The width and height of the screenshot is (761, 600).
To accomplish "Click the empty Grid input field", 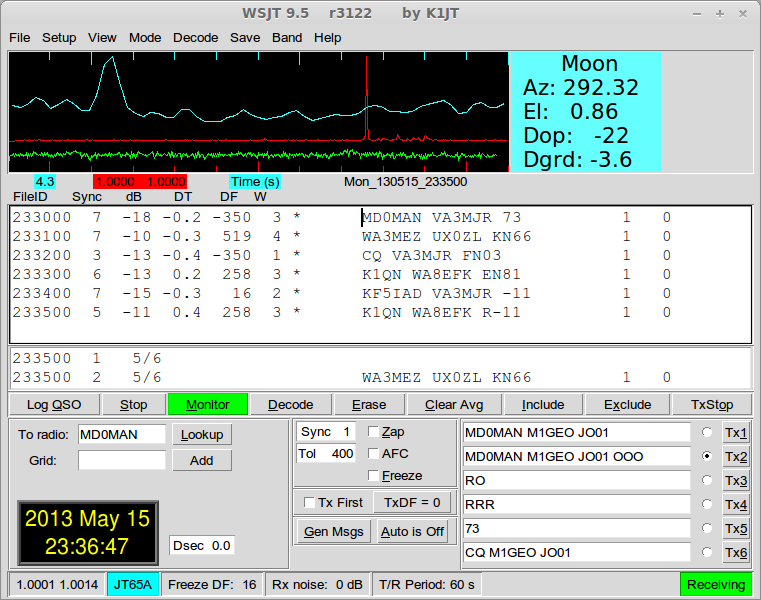I will [122, 460].
